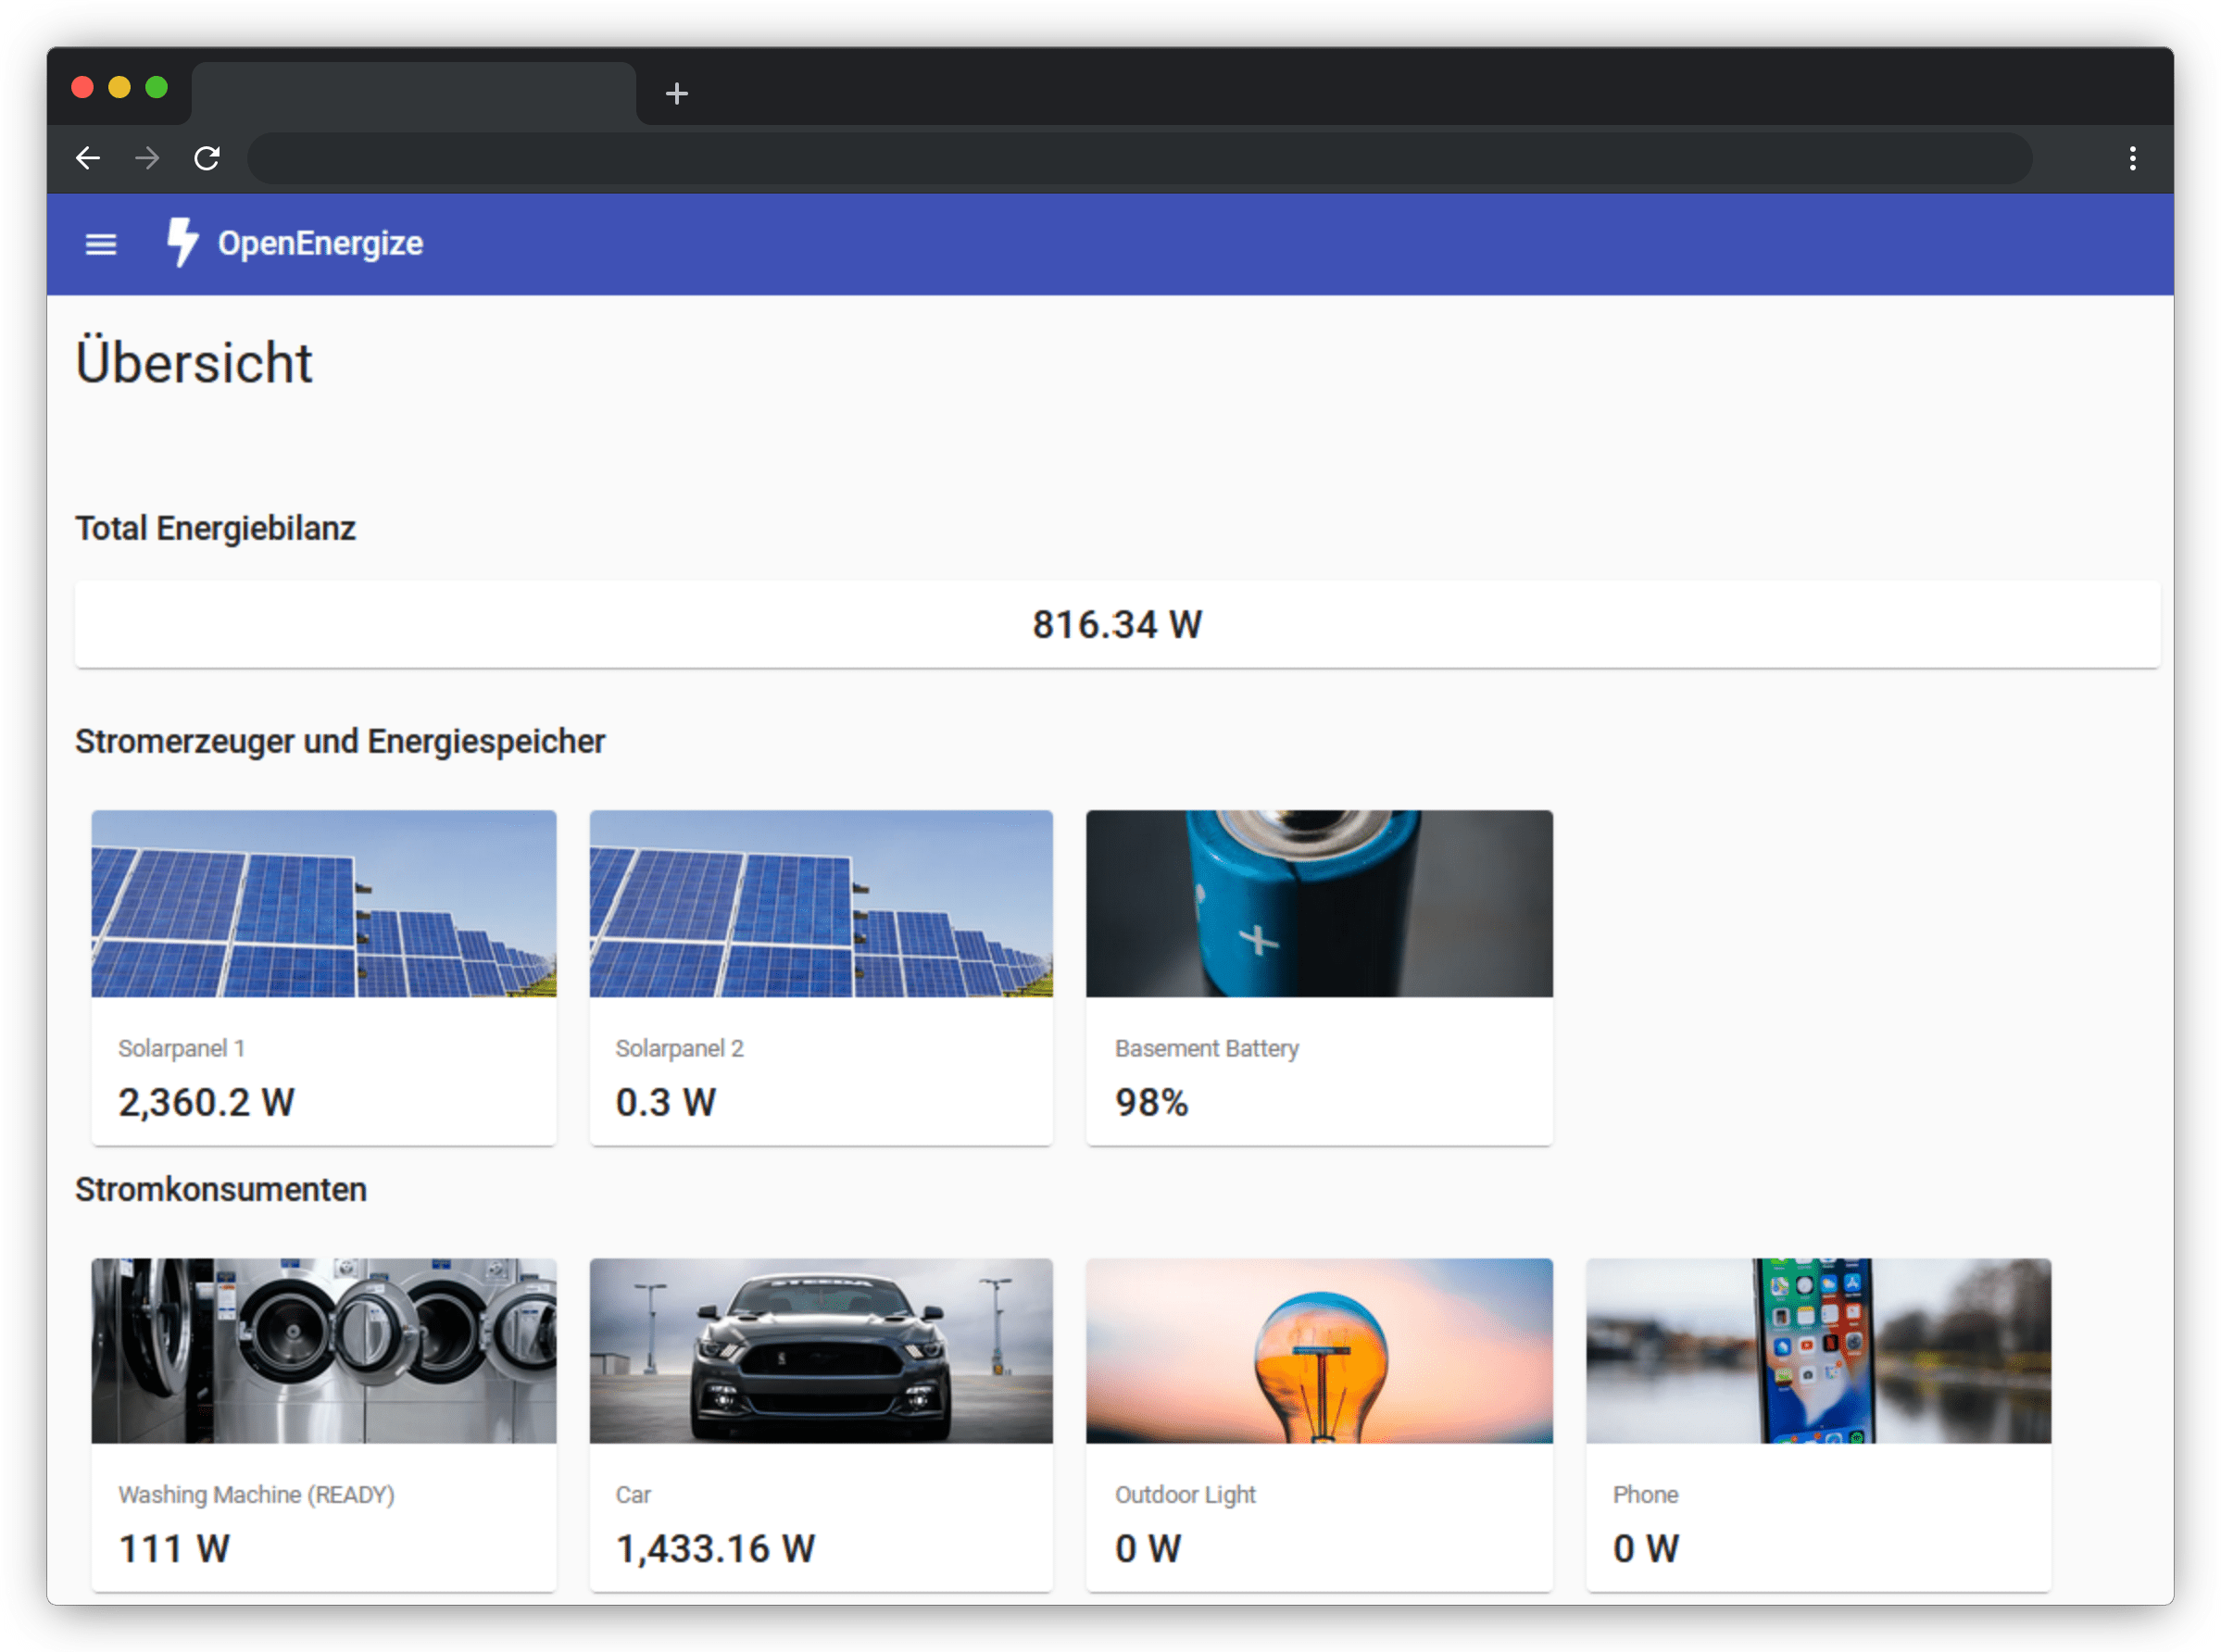The height and width of the screenshot is (1652, 2221).
Task: Click the Basement Battery 98% value
Action: coord(1151,1102)
